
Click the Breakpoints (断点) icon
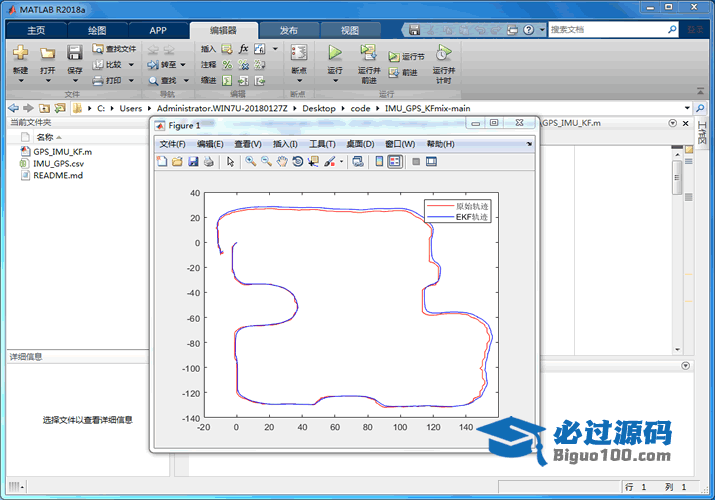(298, 54)
